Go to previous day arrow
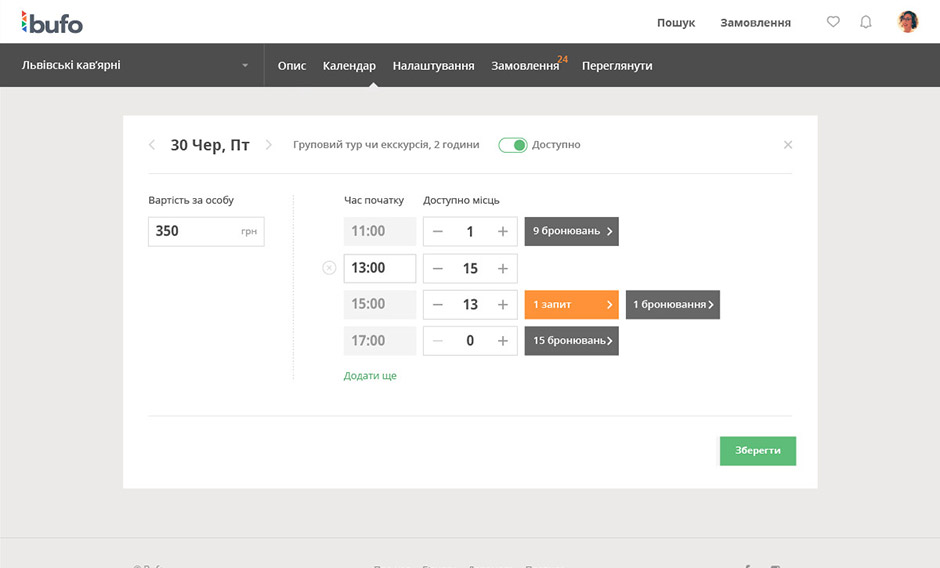 pyautogui.click(x=152, y=145)
